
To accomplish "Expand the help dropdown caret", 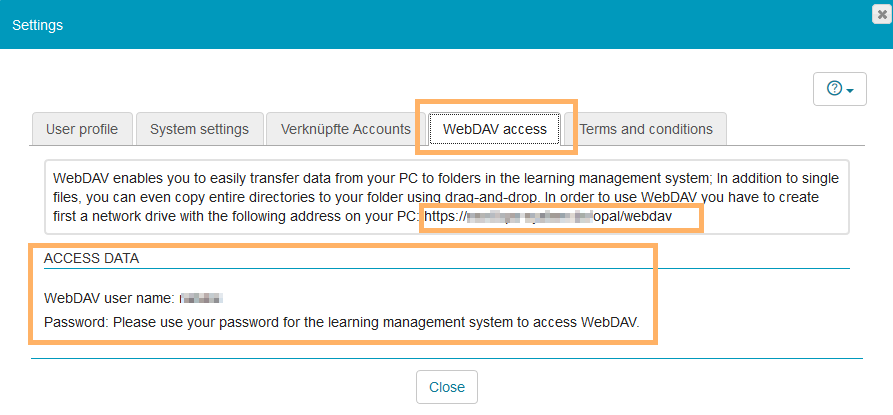I will click(x=850, y=90).
